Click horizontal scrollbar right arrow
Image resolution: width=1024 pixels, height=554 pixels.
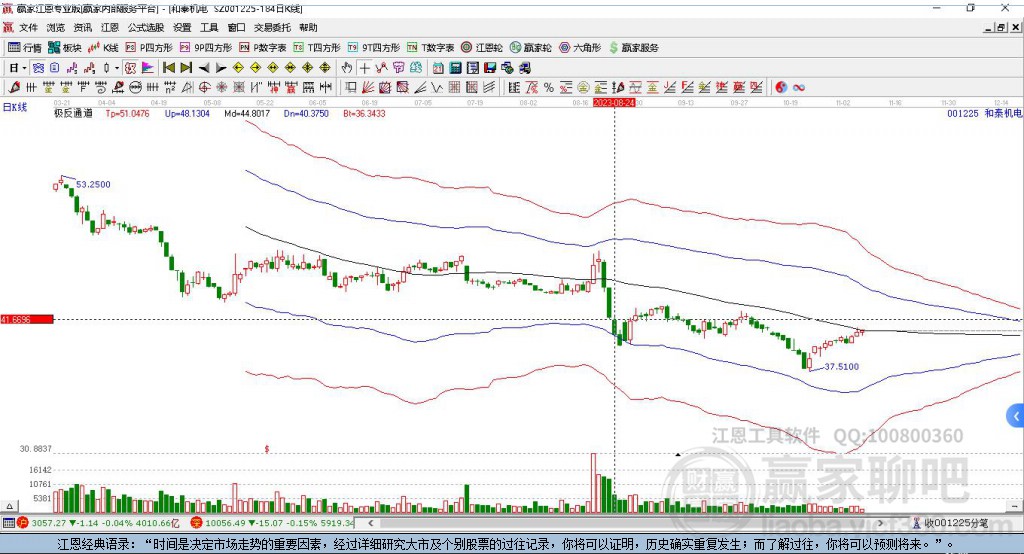coord(880,523)
